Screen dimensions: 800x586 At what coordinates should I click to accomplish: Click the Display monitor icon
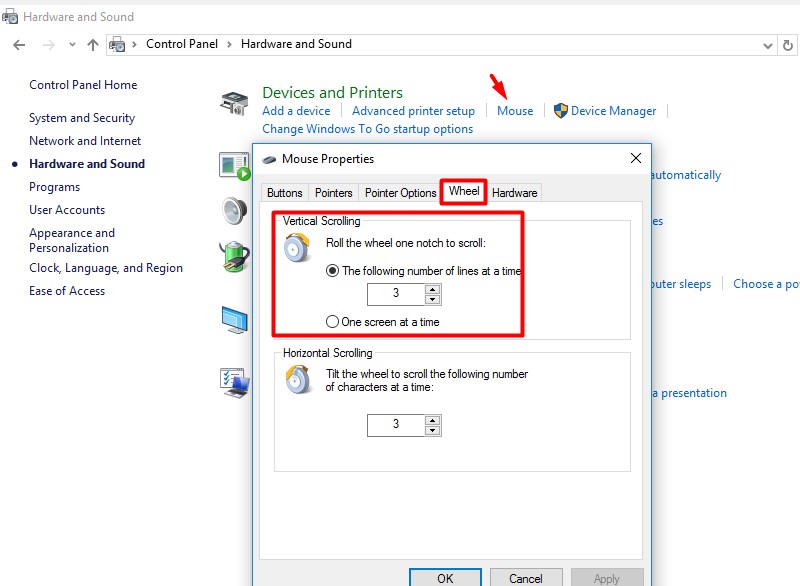(234, 320)
